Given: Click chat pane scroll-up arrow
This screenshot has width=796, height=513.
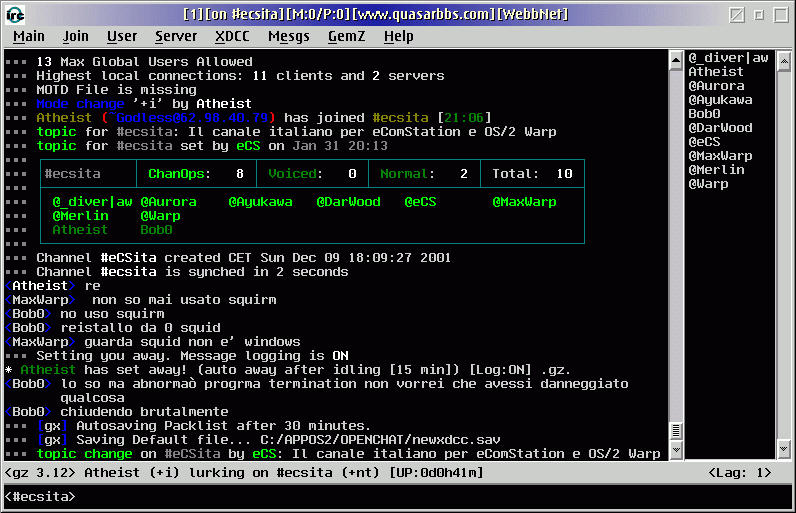Looking at the screenshot, I should 675,58.
